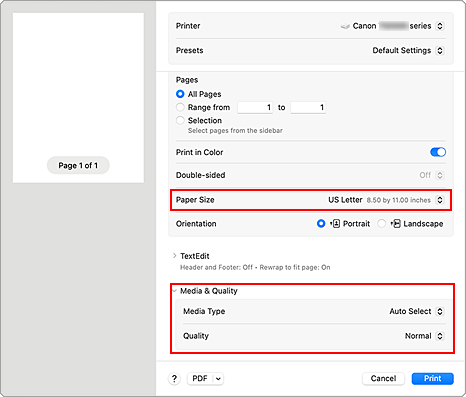The image size is (466, 397).
Task: Choose the Portrait orientation radio button
Action: 321,224
